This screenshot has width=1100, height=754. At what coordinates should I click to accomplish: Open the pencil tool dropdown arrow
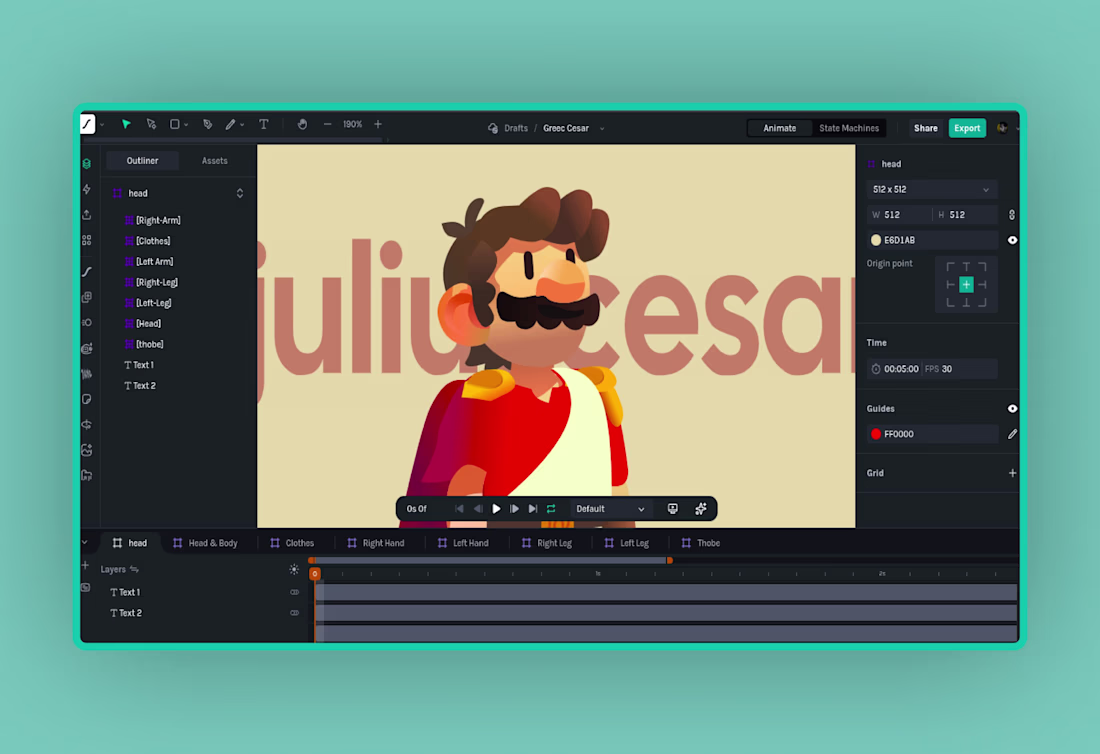click(x=242, y=125)
